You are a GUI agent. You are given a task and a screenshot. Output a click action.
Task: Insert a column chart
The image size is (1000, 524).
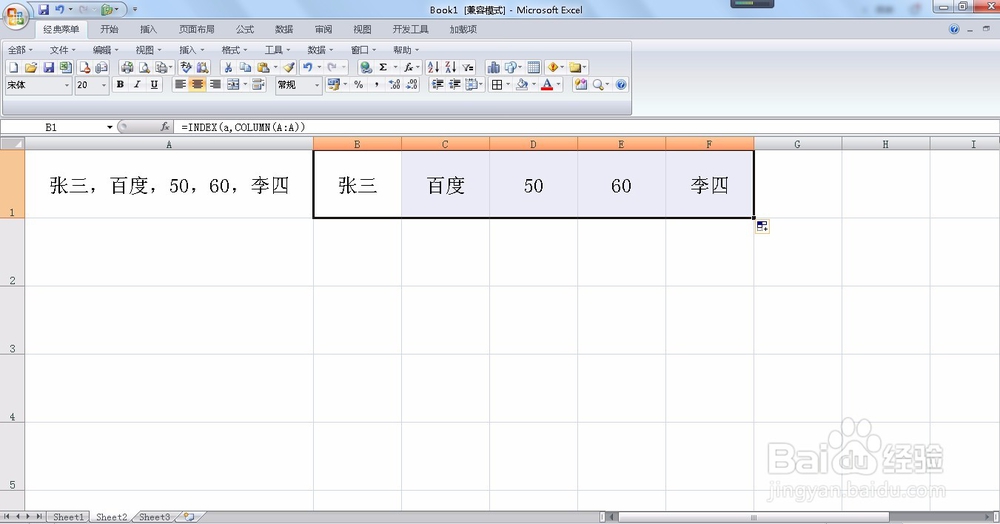pyautogui.click(x=494, y=68)
